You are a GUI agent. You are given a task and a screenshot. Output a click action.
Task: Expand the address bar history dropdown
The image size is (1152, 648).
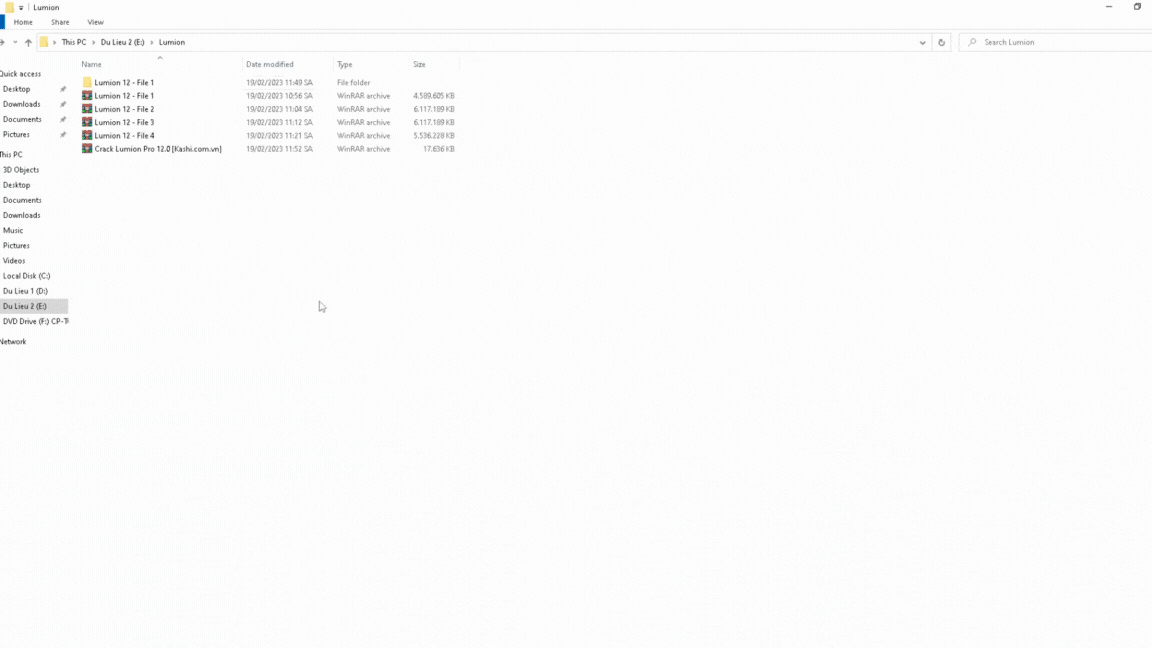pos(922,43)
